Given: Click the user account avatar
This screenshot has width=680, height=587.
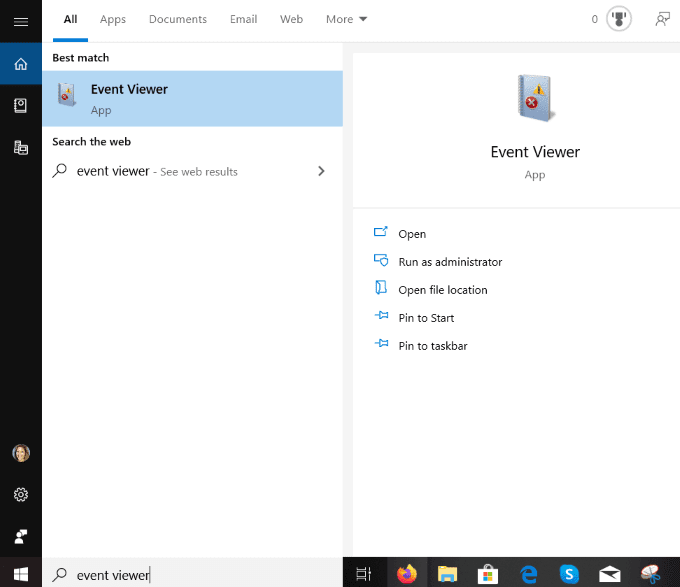Looking at the screenshot, I should coord(20,453).
